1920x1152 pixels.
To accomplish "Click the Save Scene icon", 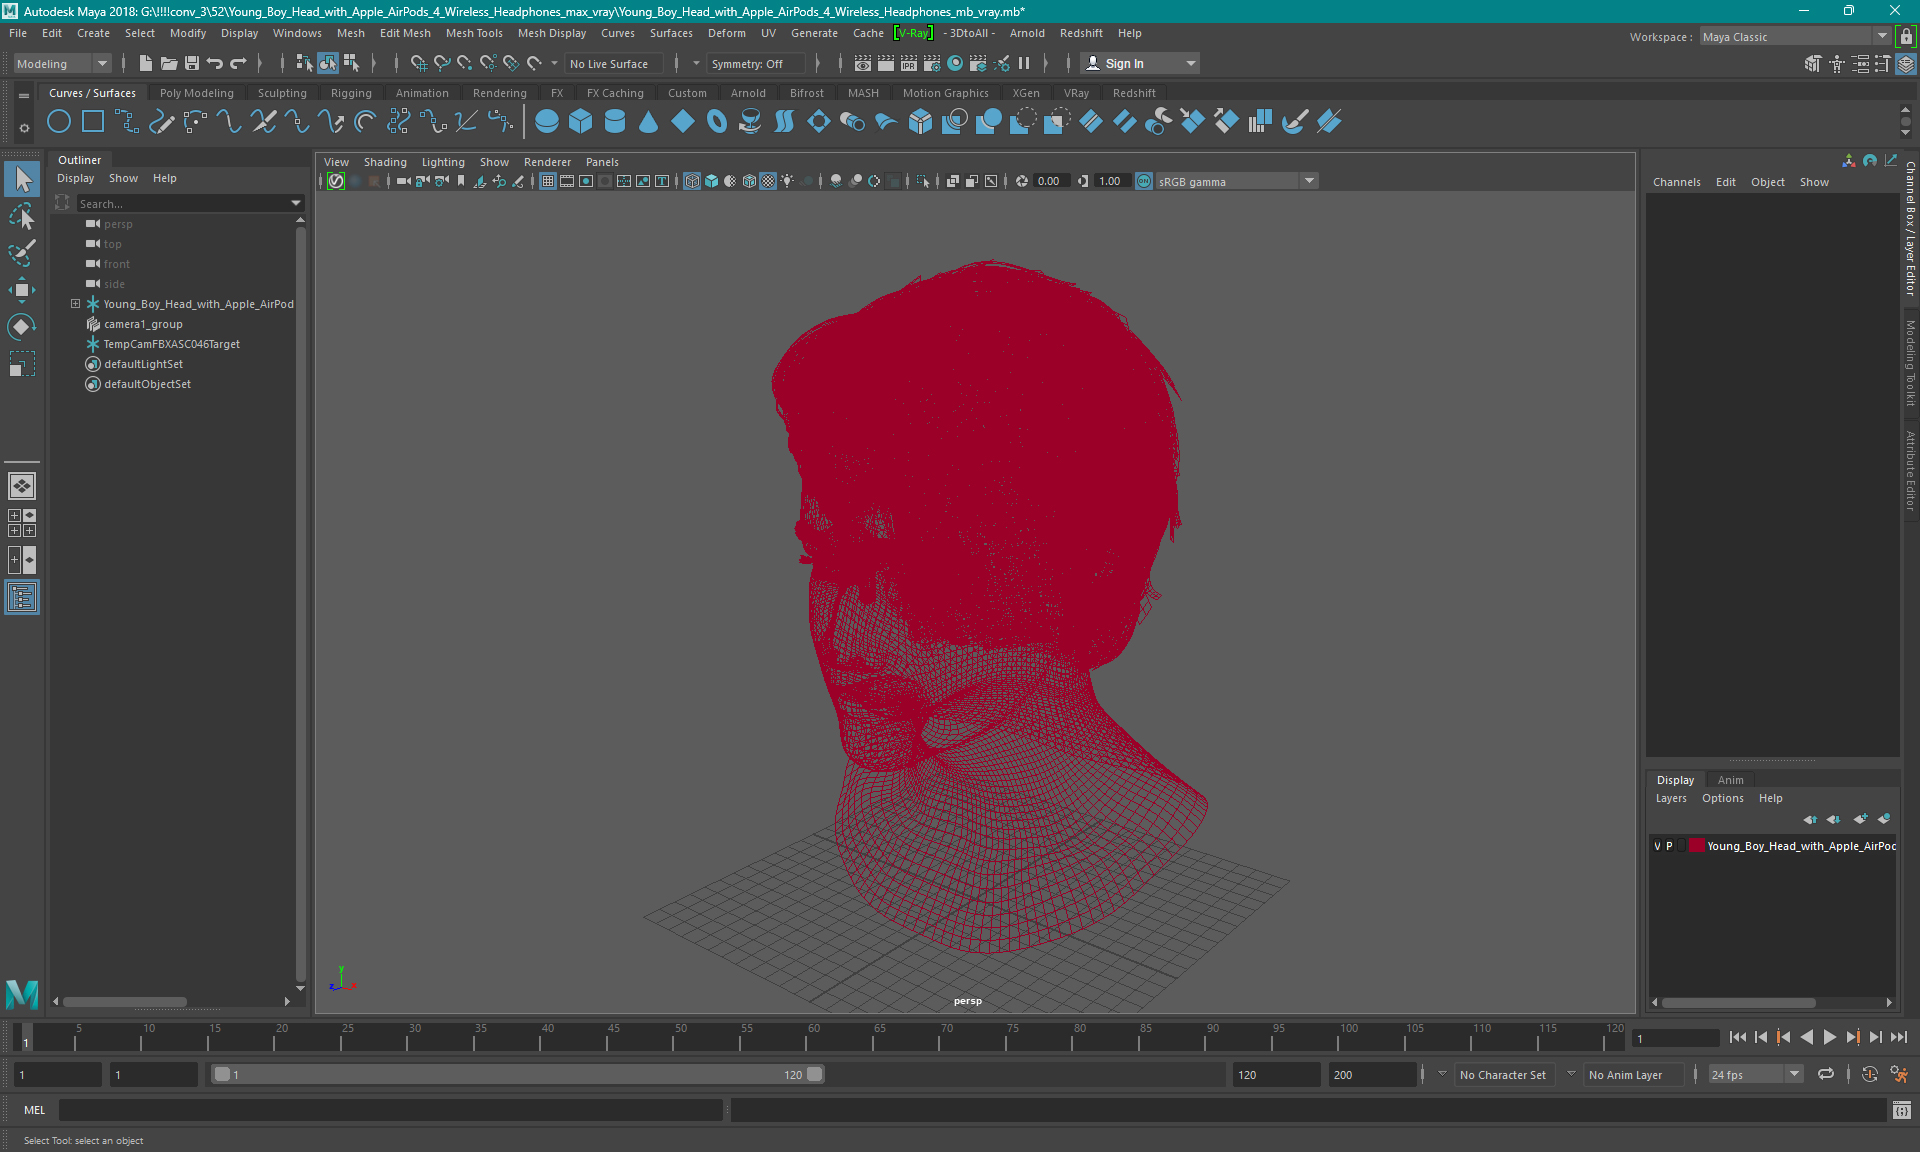I will 192,63.
